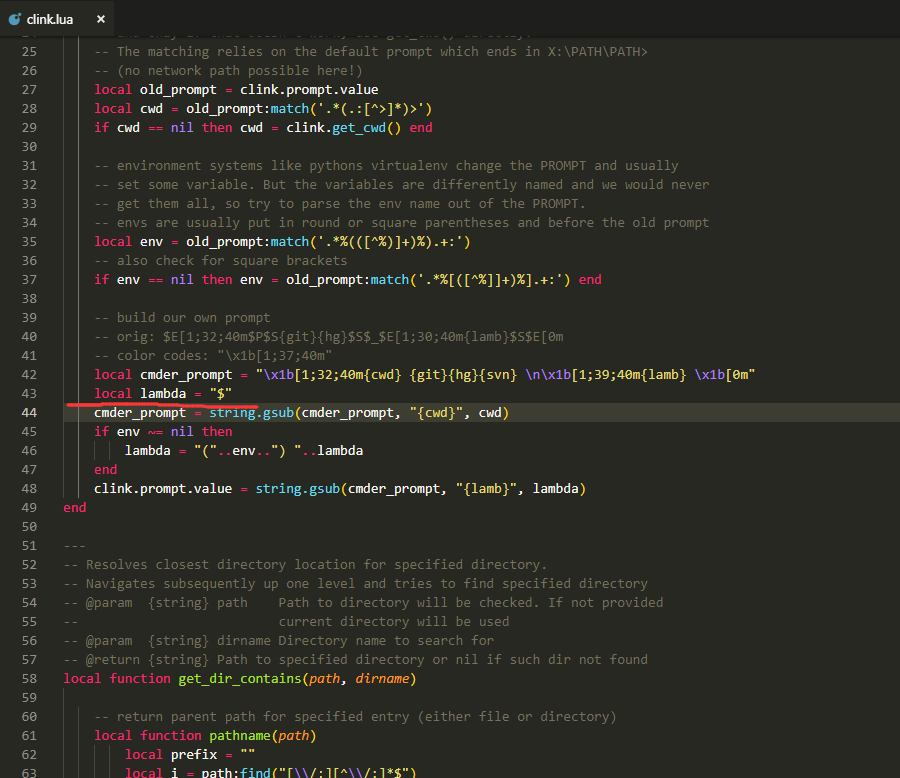The height and width of the screenshot is (778, 900).
Task: Click function name 'pathname' on line 61
Action: pos(240,736)
